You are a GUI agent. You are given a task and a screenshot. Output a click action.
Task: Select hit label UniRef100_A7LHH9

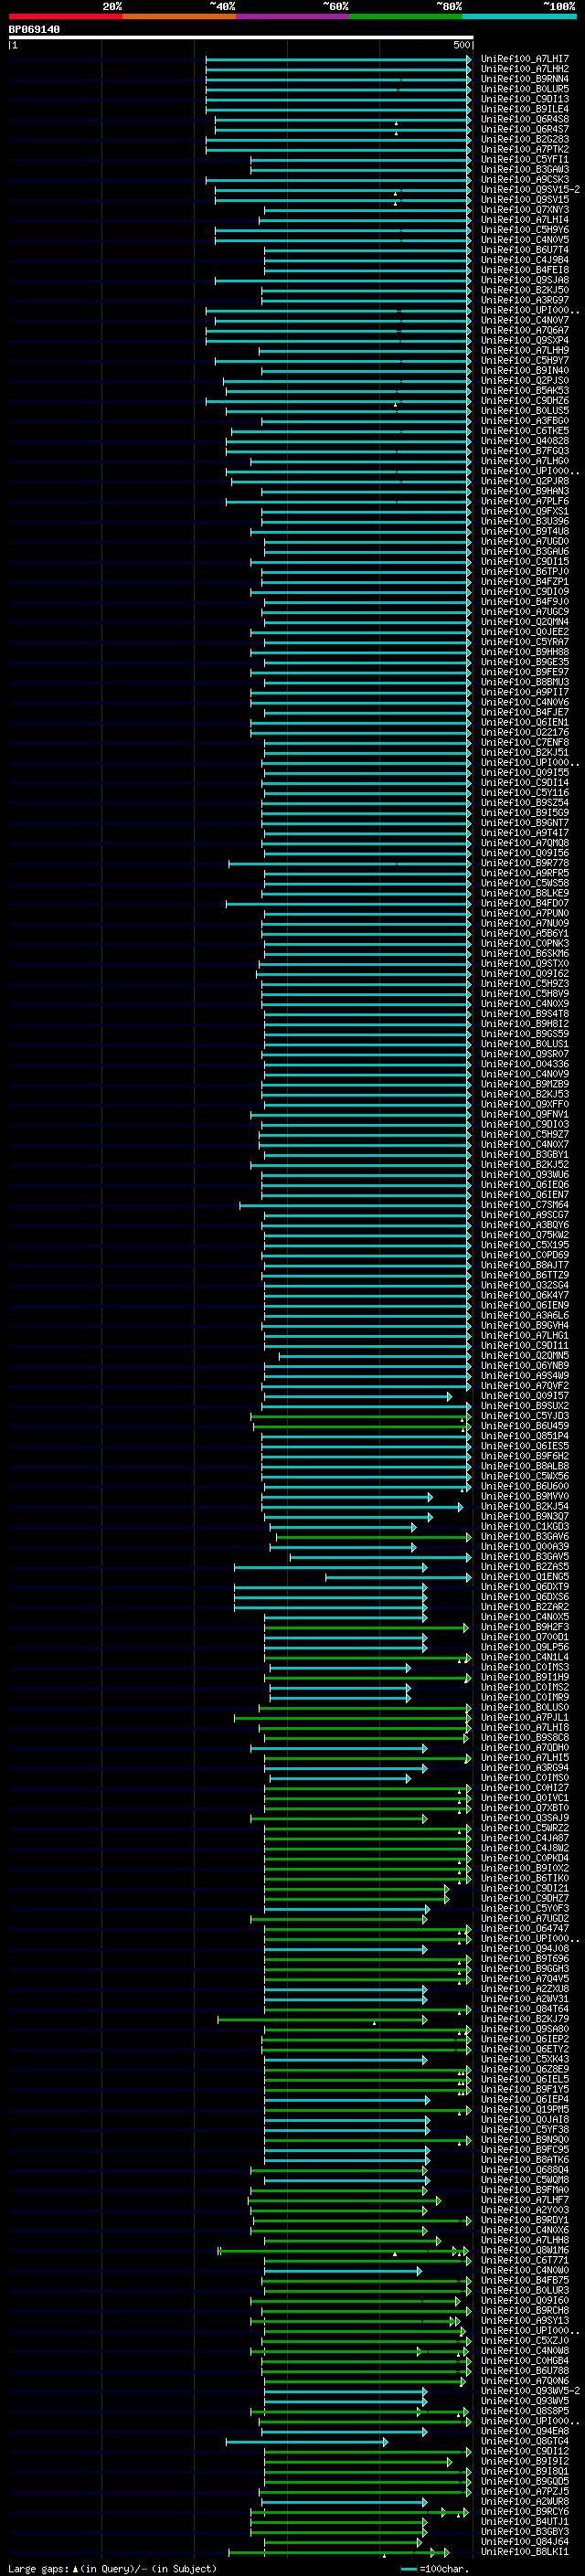tap(524, 350)
